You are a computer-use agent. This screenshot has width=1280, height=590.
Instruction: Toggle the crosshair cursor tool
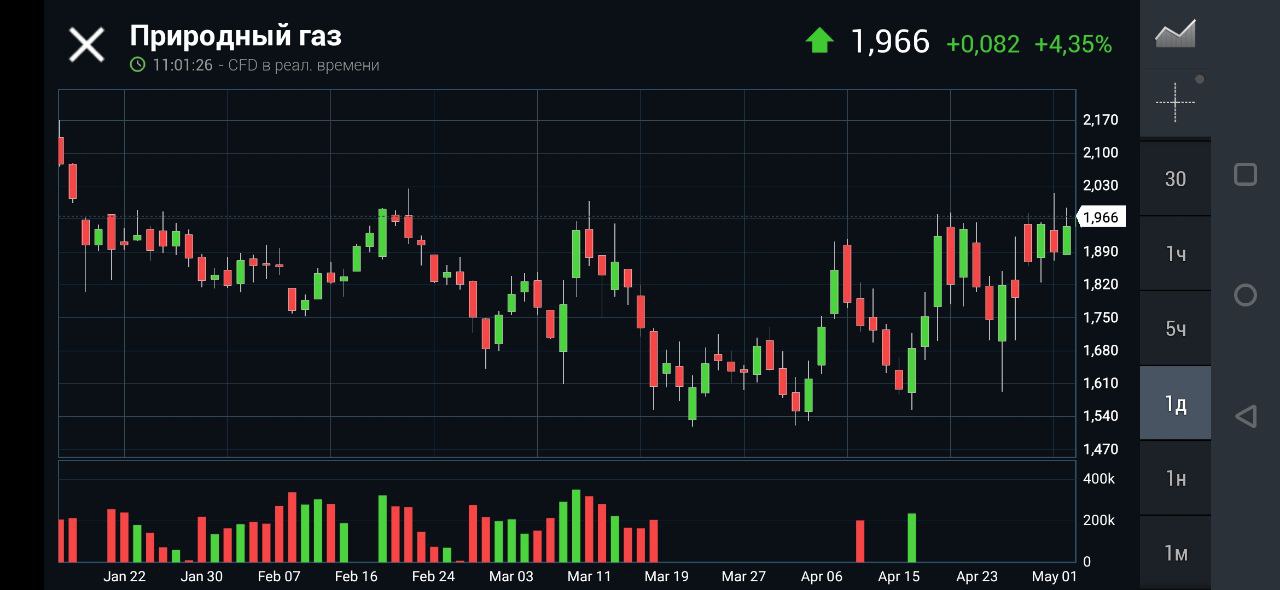point(1175,101)
